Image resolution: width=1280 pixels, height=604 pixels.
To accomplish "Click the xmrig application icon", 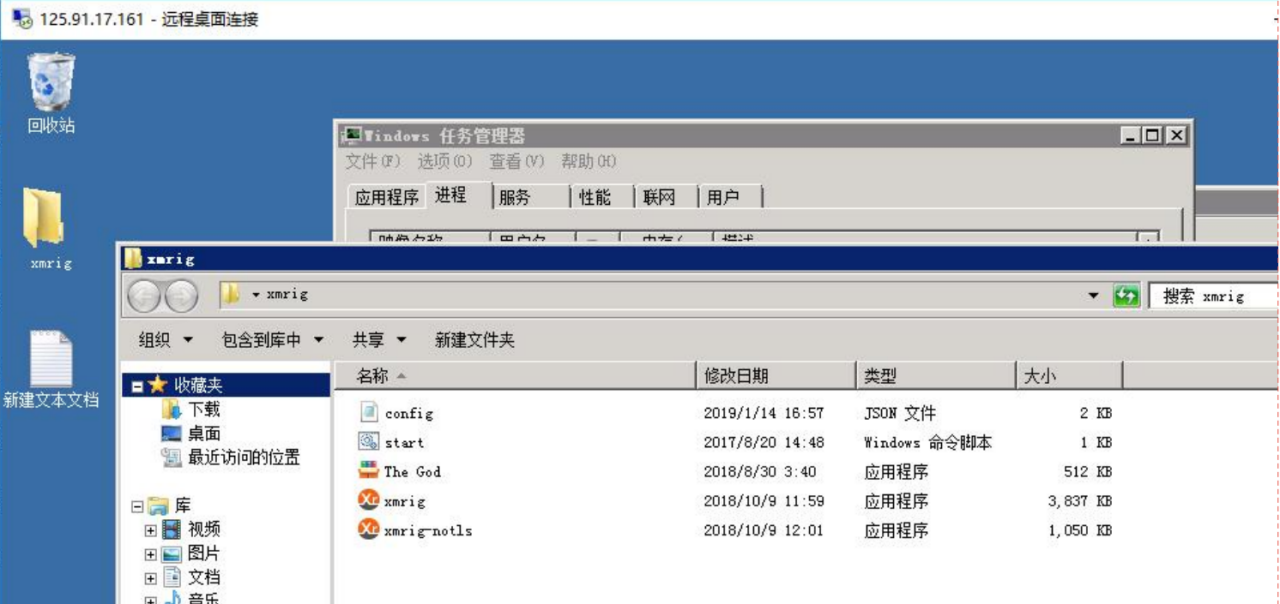I will [x=369, y=500].
